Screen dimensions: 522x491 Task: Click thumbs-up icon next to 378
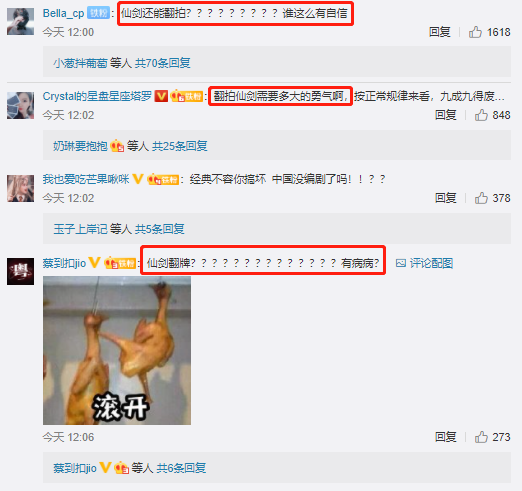point(481,198)
